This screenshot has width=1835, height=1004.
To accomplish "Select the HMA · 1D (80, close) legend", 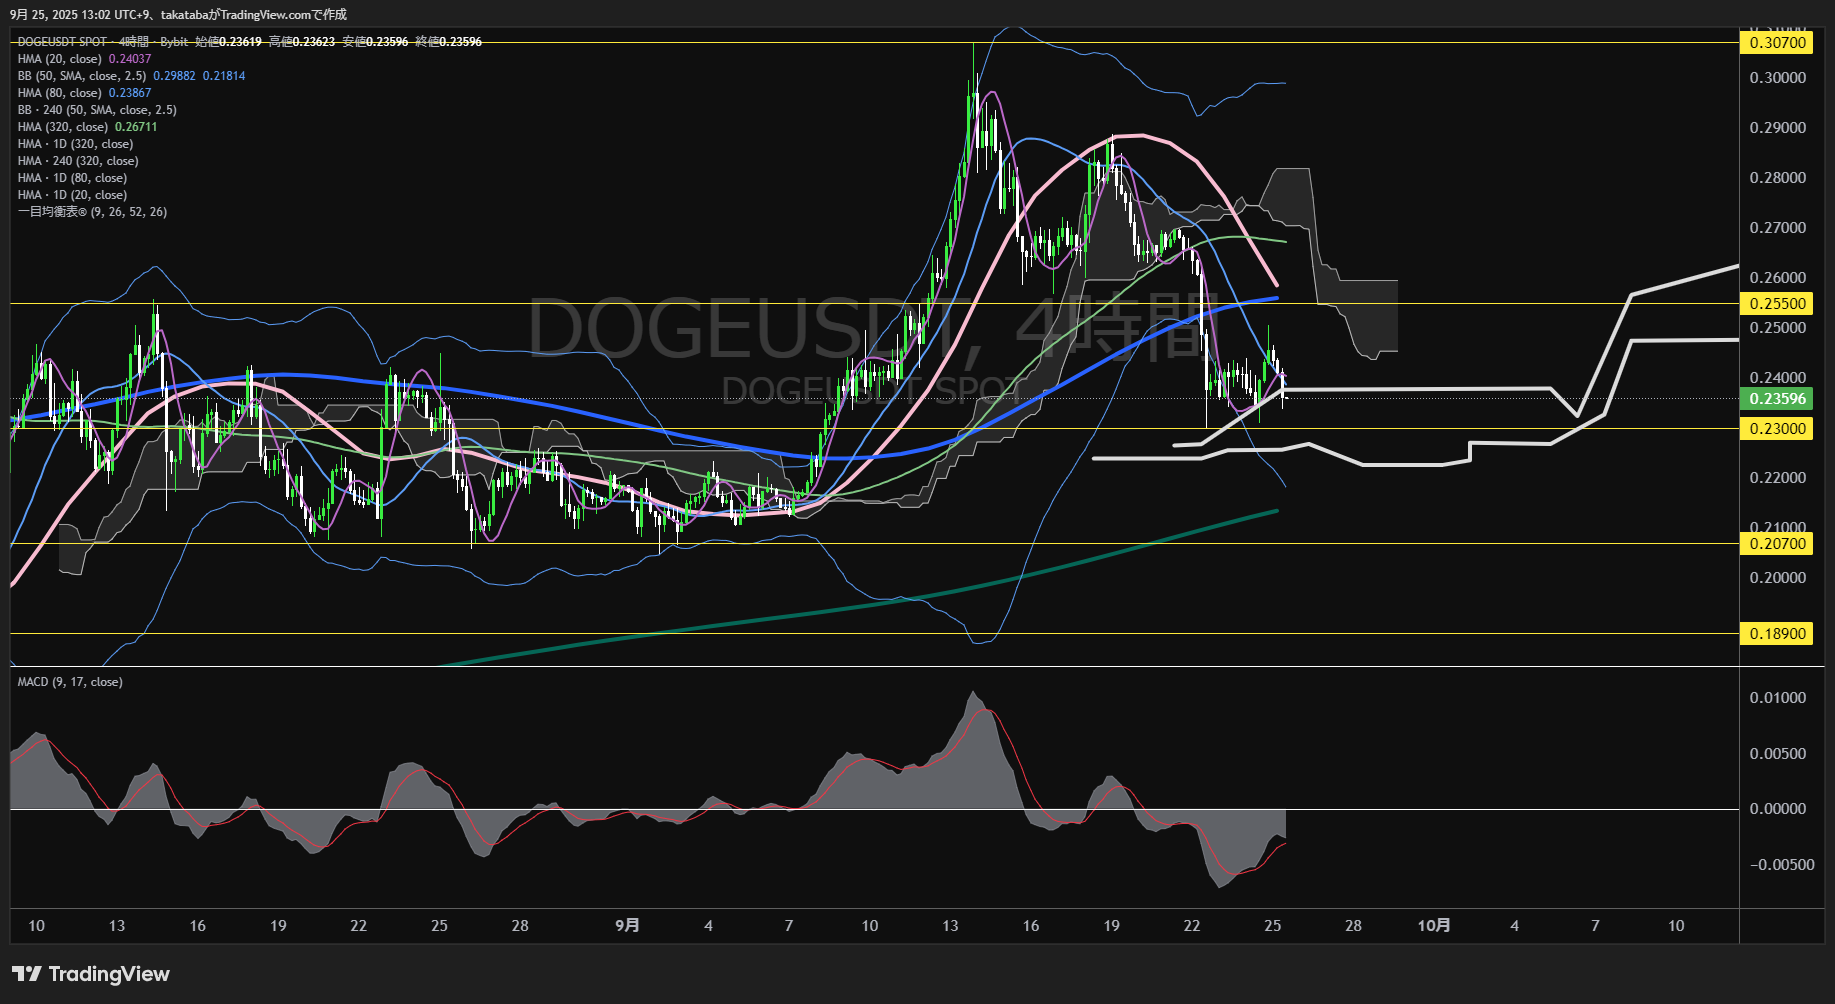I will click(x=72, y=178).
